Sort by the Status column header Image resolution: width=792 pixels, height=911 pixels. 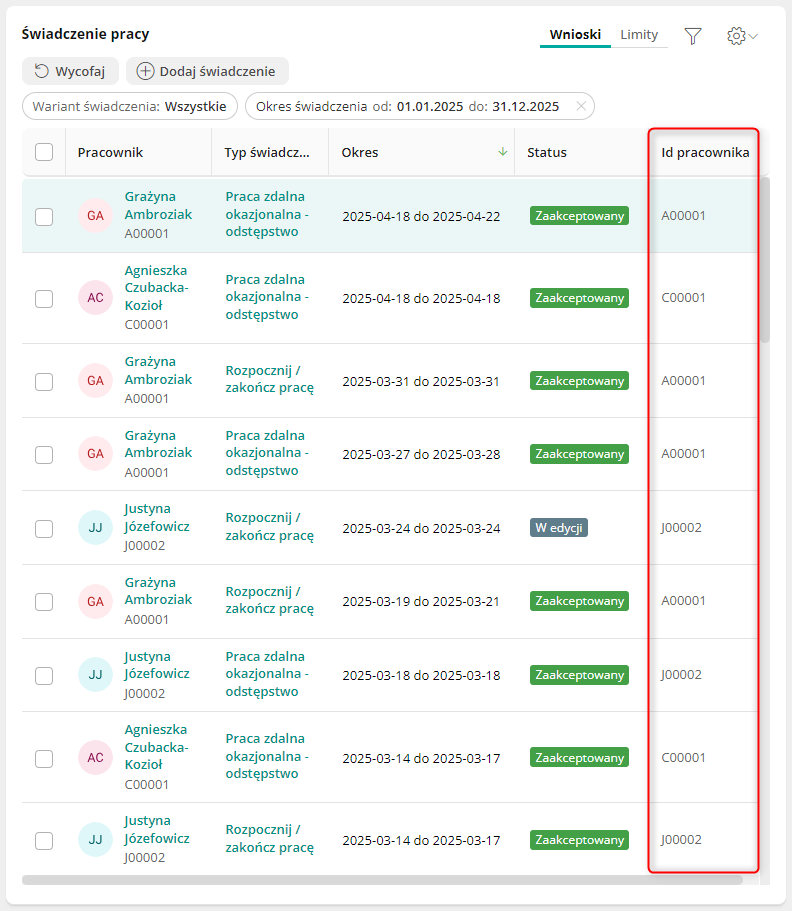[x=547, y=152]
